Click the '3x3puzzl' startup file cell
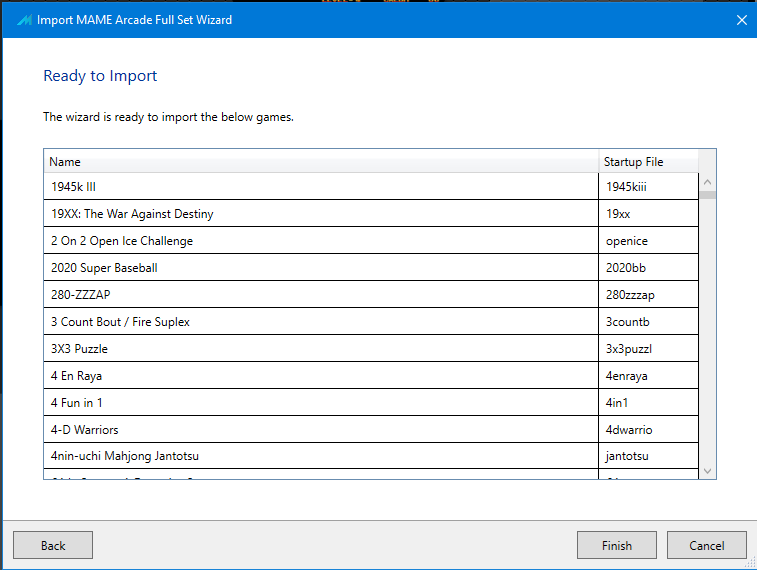The height and width of the screenshot is (570, 757). (648, 349)
